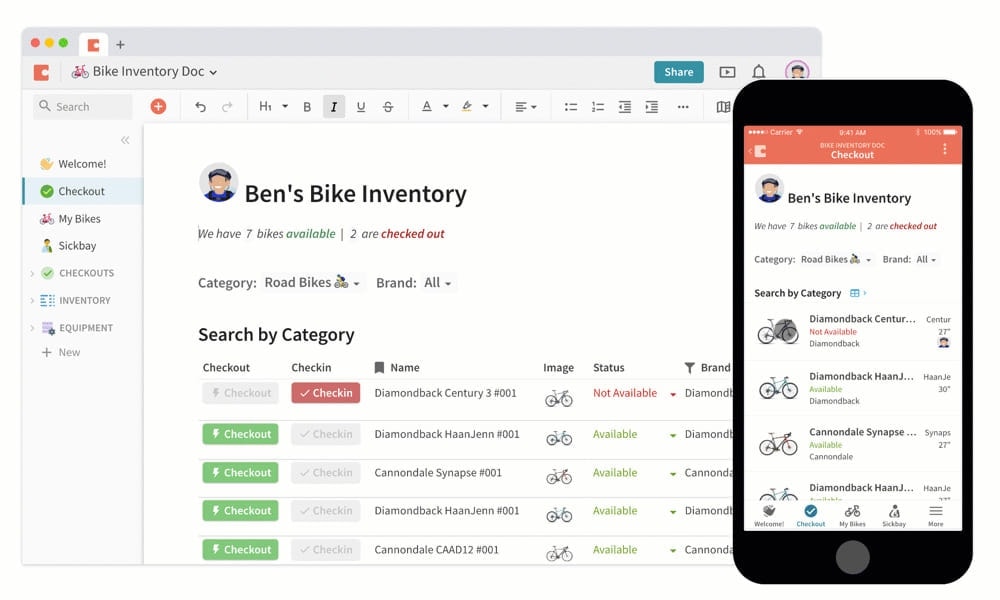Open status dropdown for Cannondale Synapse row

click(x=673, y=474)
